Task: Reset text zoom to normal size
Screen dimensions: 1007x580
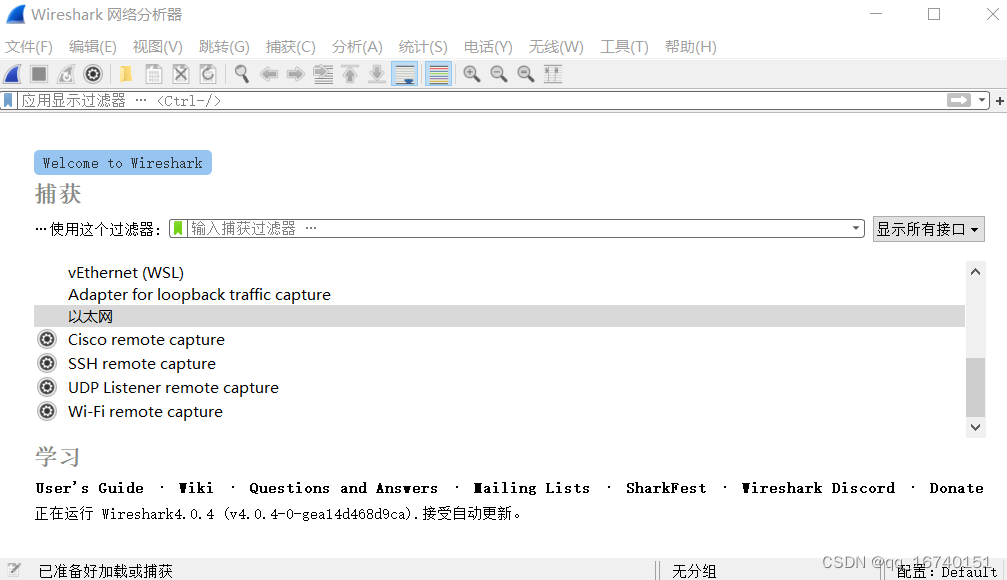Action: [x=525, y=75]
